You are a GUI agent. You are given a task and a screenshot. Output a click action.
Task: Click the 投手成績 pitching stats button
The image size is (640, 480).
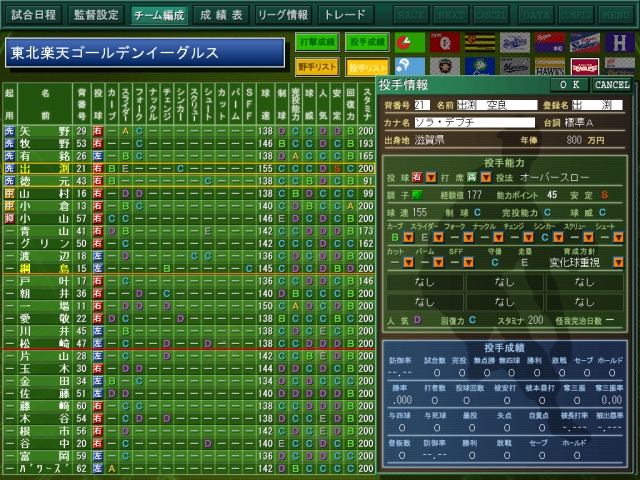(367, 42)
